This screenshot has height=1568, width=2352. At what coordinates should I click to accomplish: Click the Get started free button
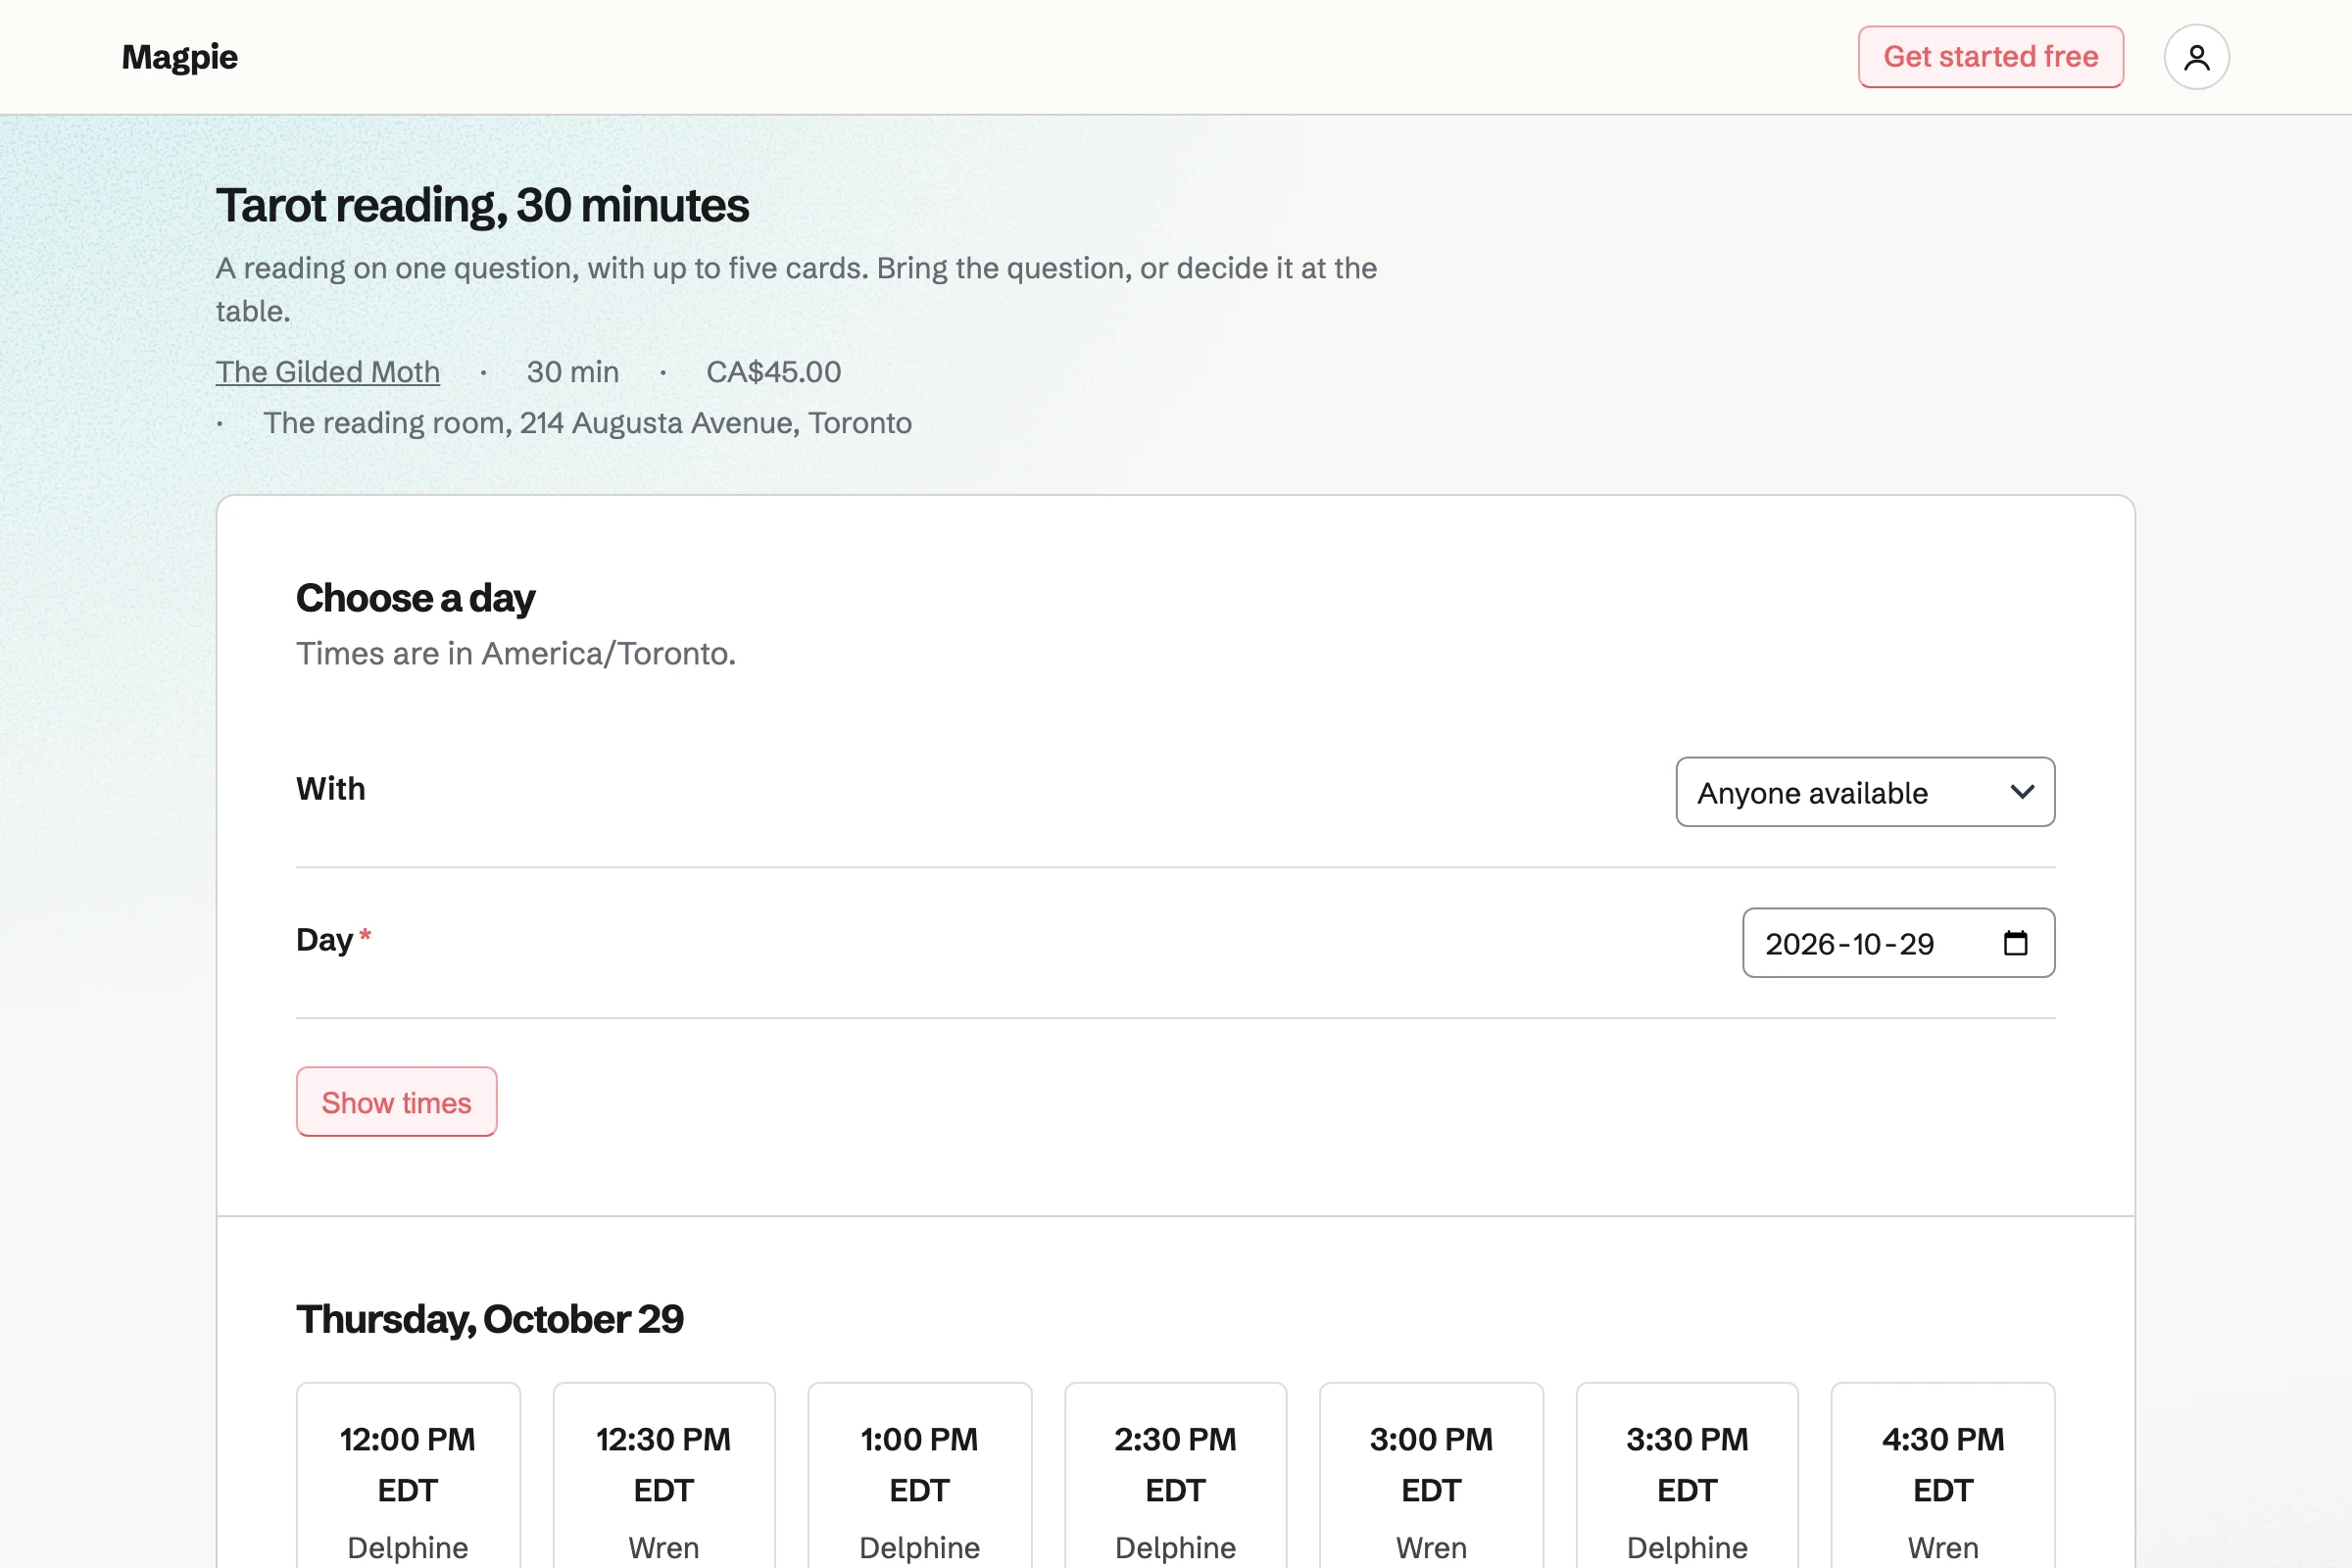tap(1990, 57)
